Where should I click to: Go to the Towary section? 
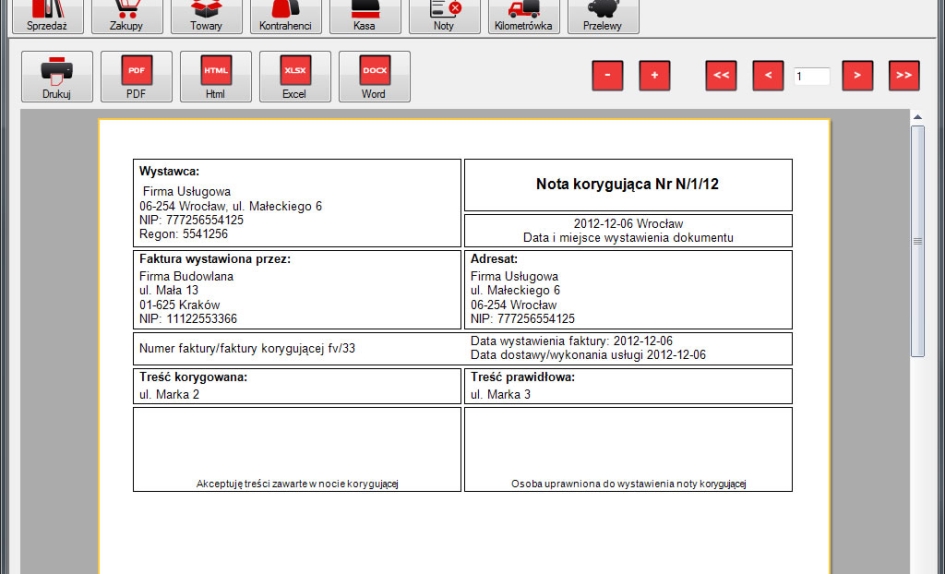(206, 15)
